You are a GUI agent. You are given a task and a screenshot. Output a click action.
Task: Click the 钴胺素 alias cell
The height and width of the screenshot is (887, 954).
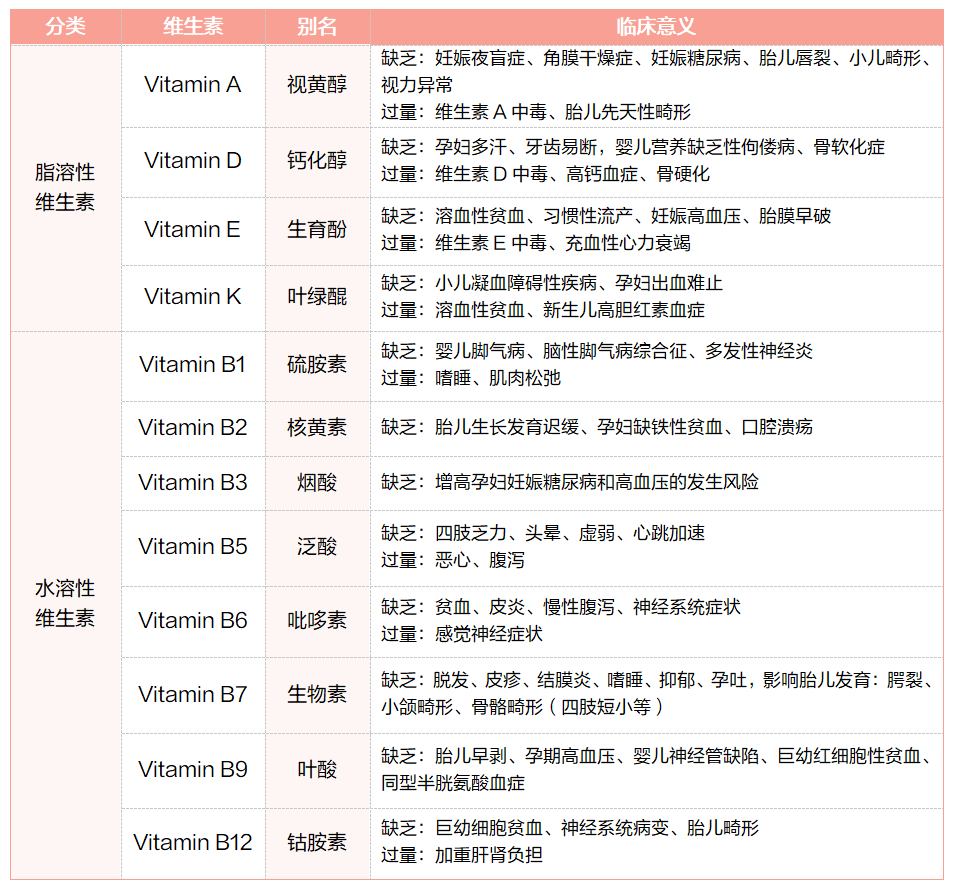[317, 843]
